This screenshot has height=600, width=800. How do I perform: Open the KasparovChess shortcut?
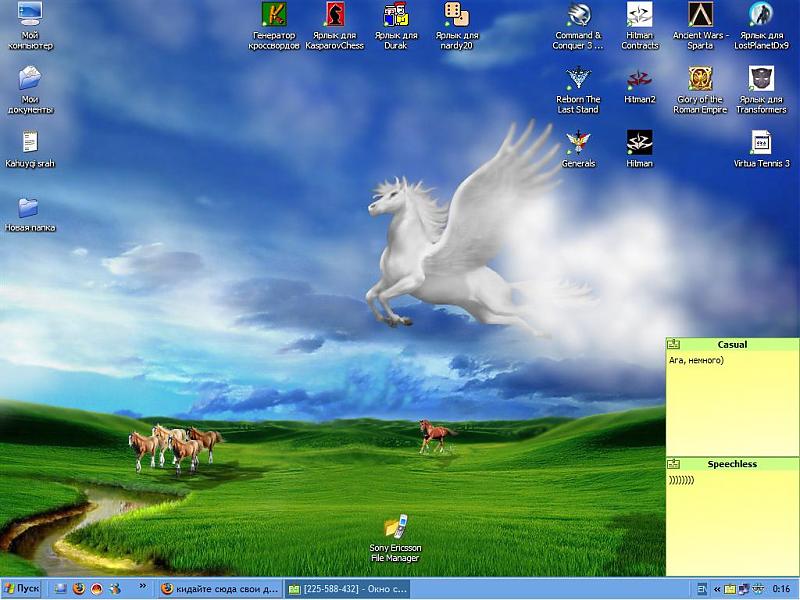(x=334, y=15)
